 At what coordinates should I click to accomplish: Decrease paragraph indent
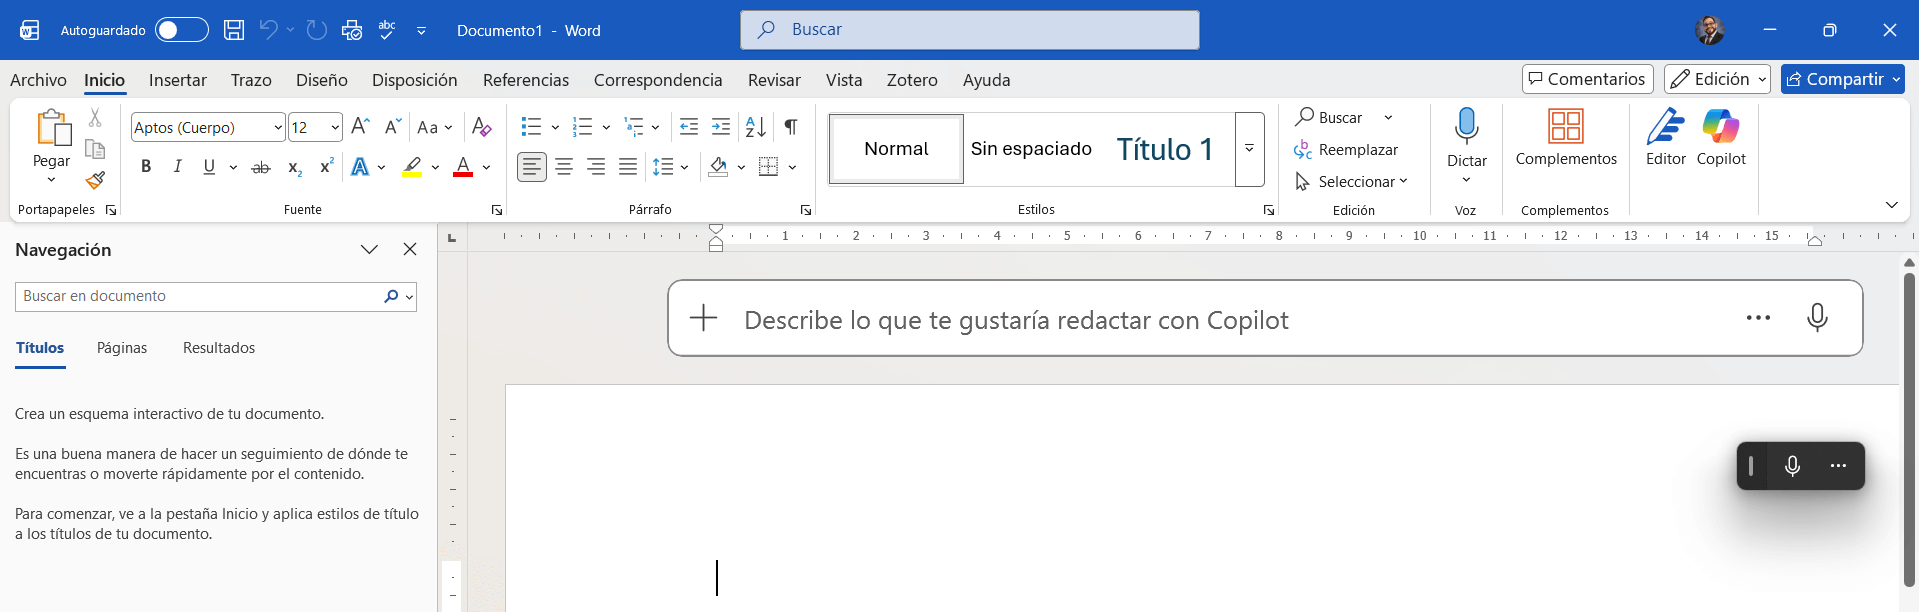(689, 127)
